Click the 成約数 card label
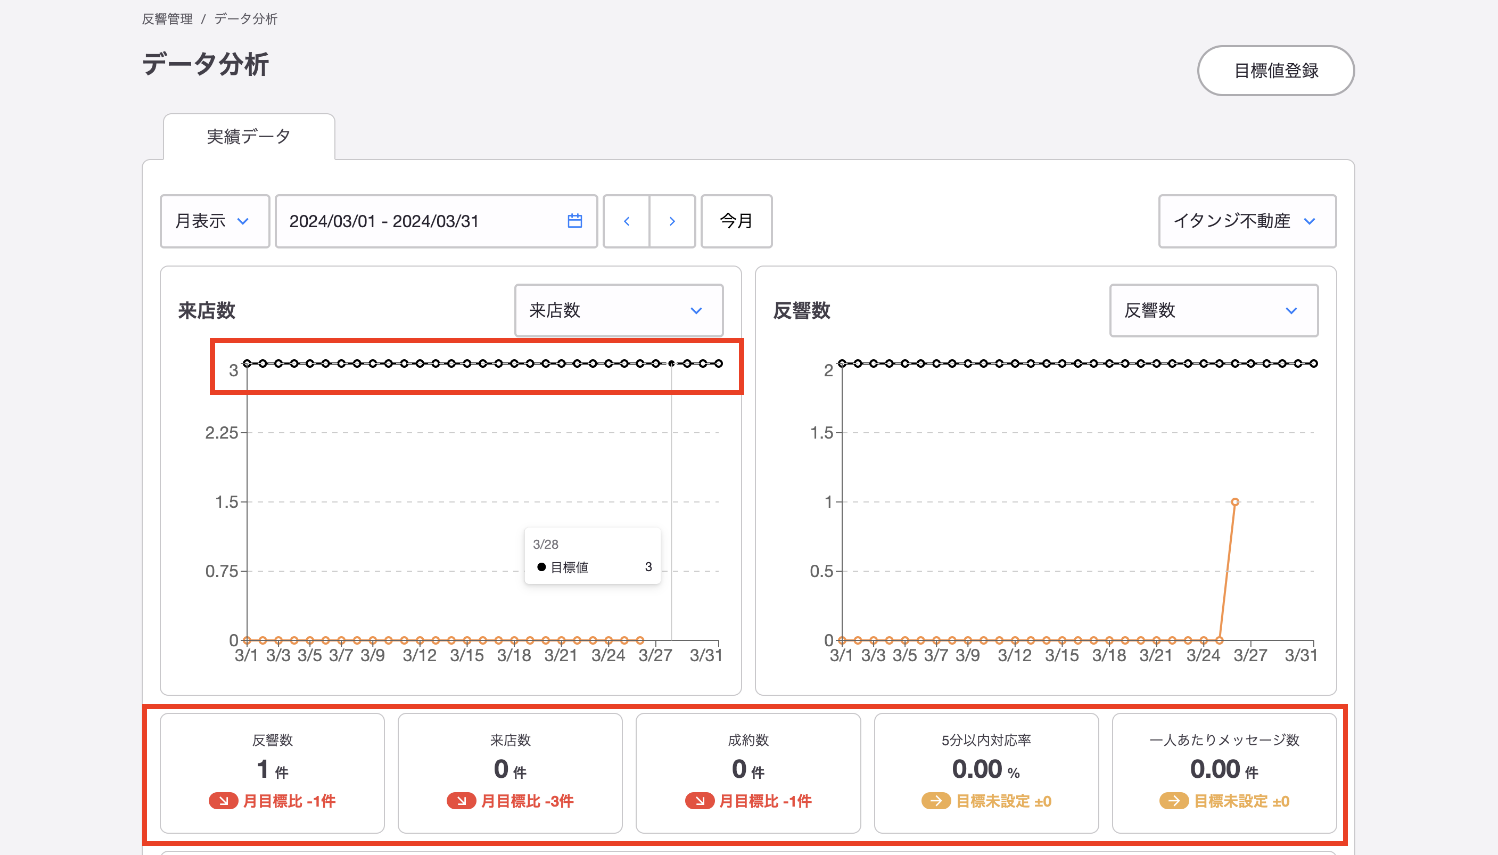1498x855 pixels. click(748, 740)
